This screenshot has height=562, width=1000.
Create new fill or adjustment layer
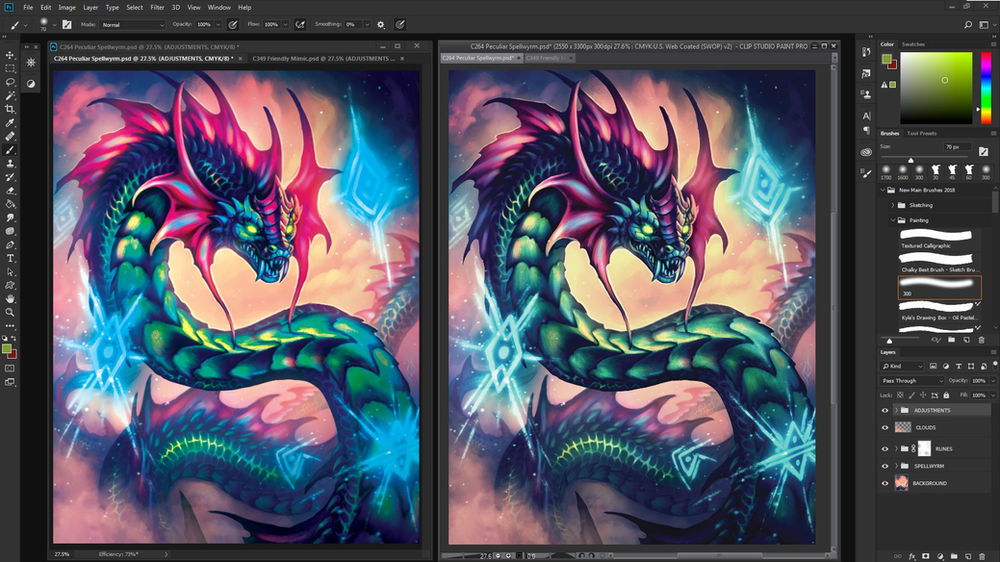pos(940,556)
